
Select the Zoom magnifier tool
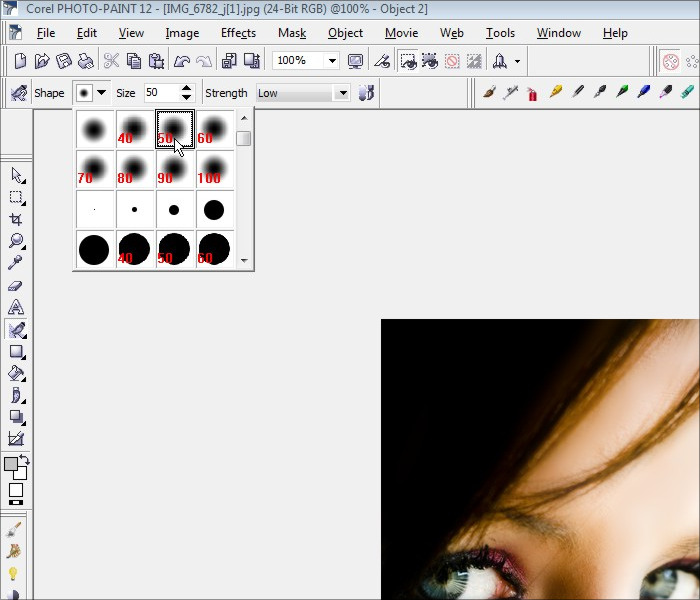tap(16, 241)
